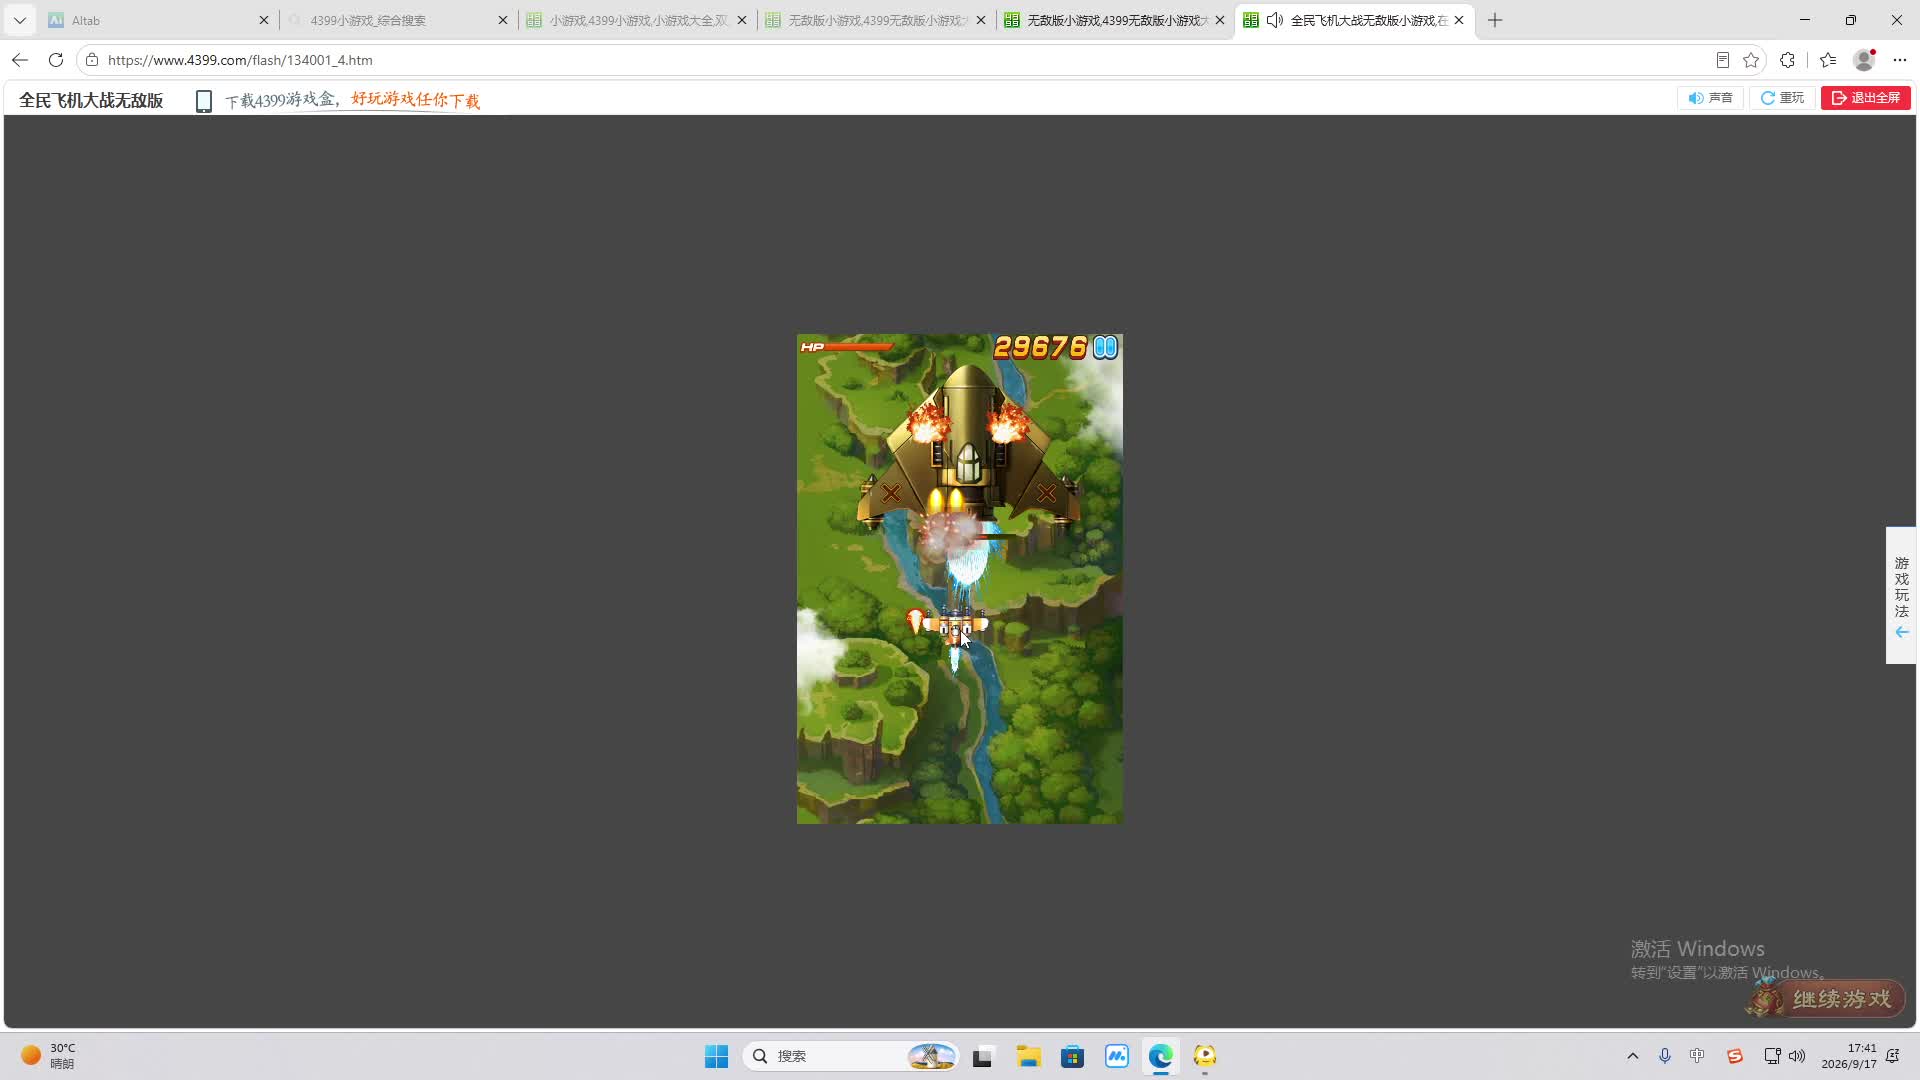1920x1080 pixels.
Task: Click the 全民飞机大战无敌版 page title
Action: [x=91, y=100]
